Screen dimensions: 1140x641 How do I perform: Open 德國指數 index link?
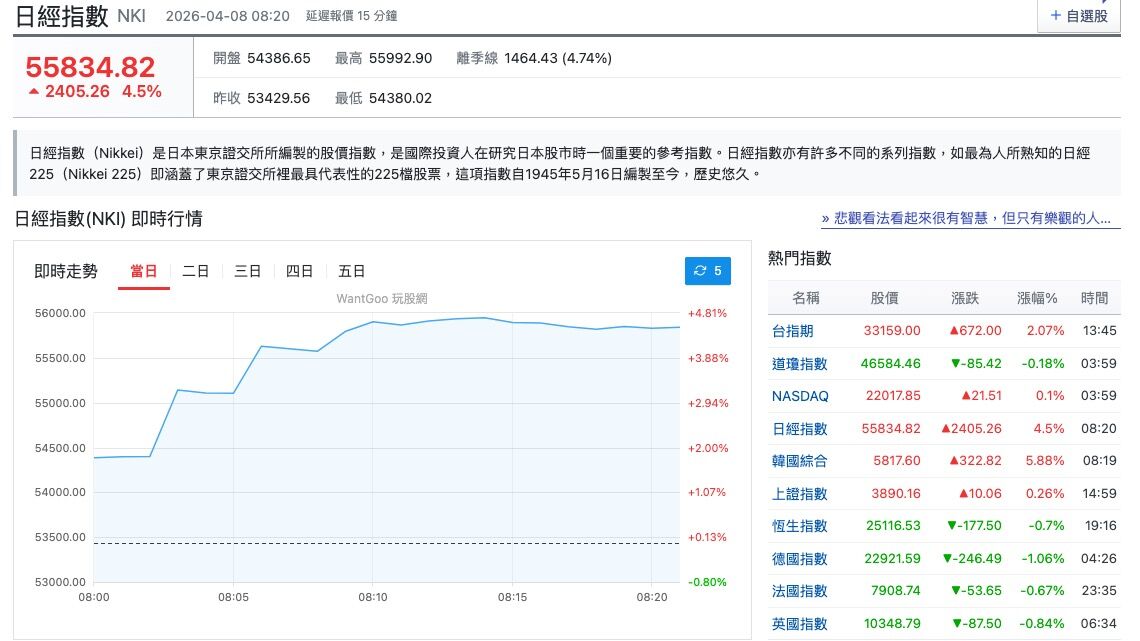point(799,559)
